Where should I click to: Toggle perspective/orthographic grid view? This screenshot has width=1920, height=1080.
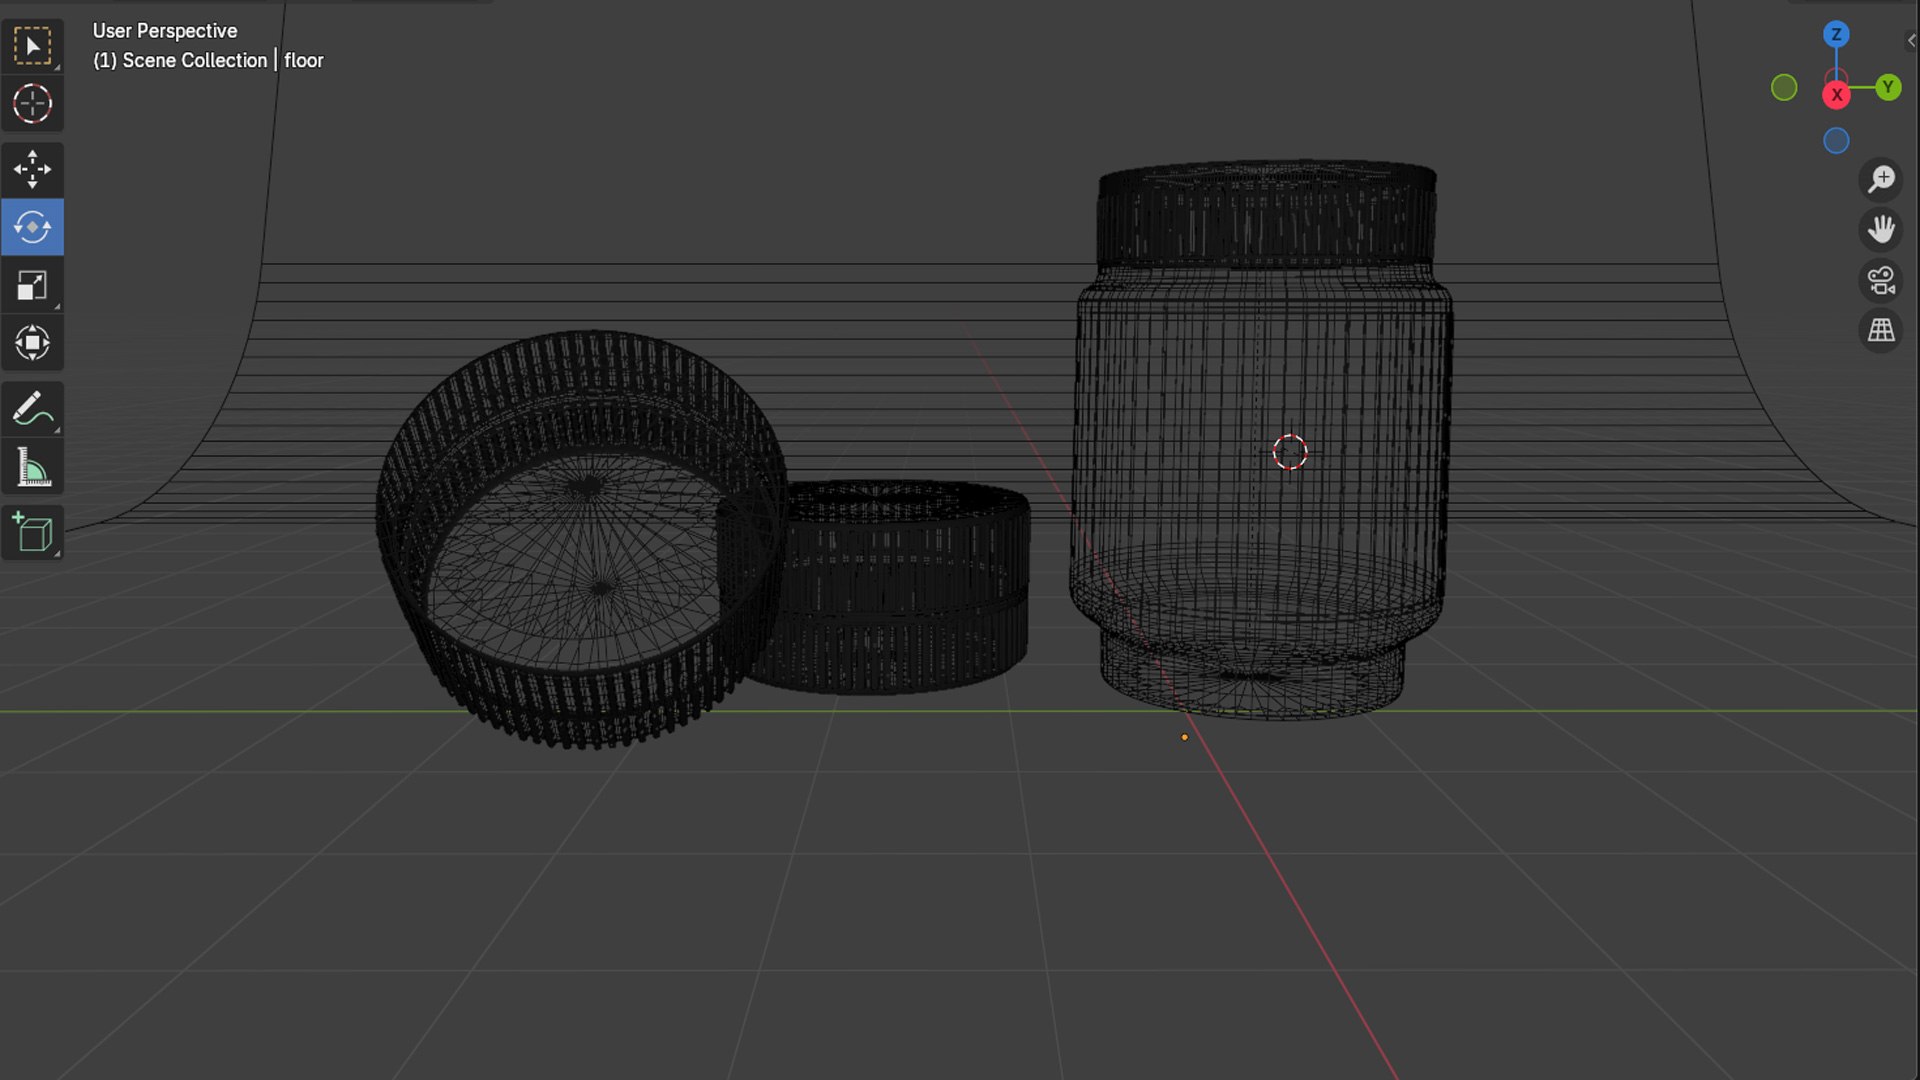1881,331
